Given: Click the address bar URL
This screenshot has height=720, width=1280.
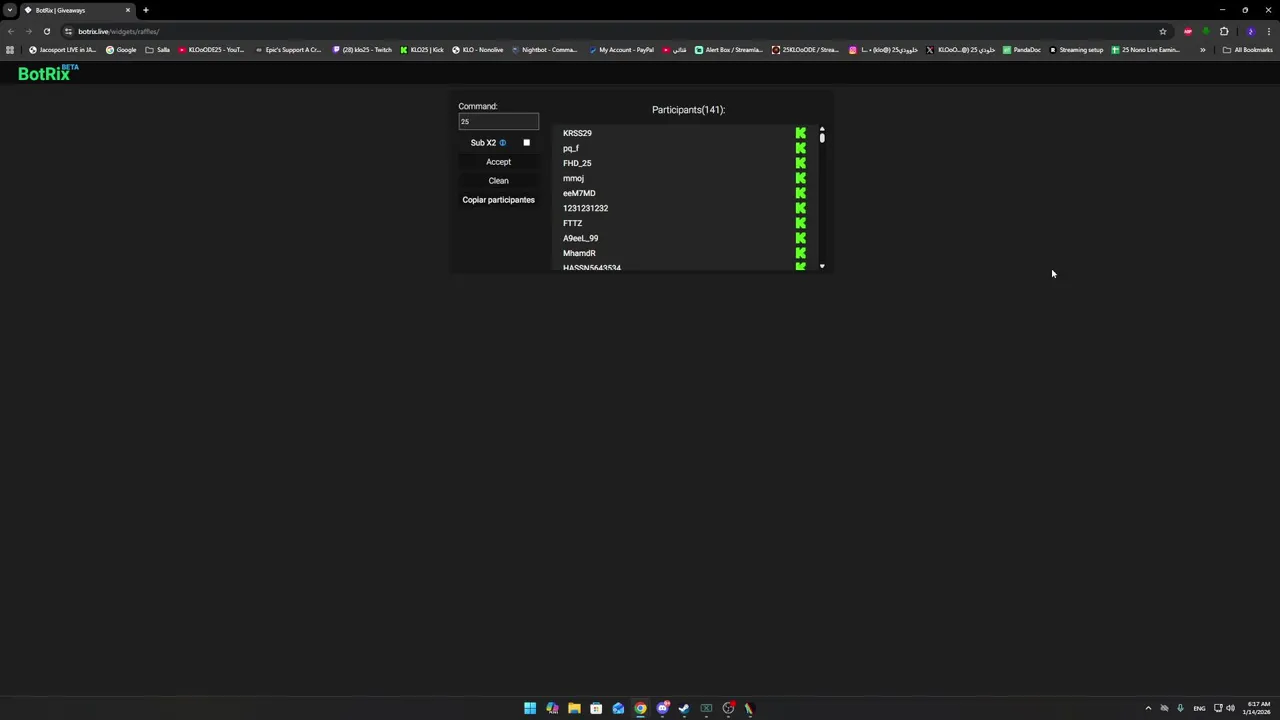Looking at the screenshot, I should tap(118, 31).
